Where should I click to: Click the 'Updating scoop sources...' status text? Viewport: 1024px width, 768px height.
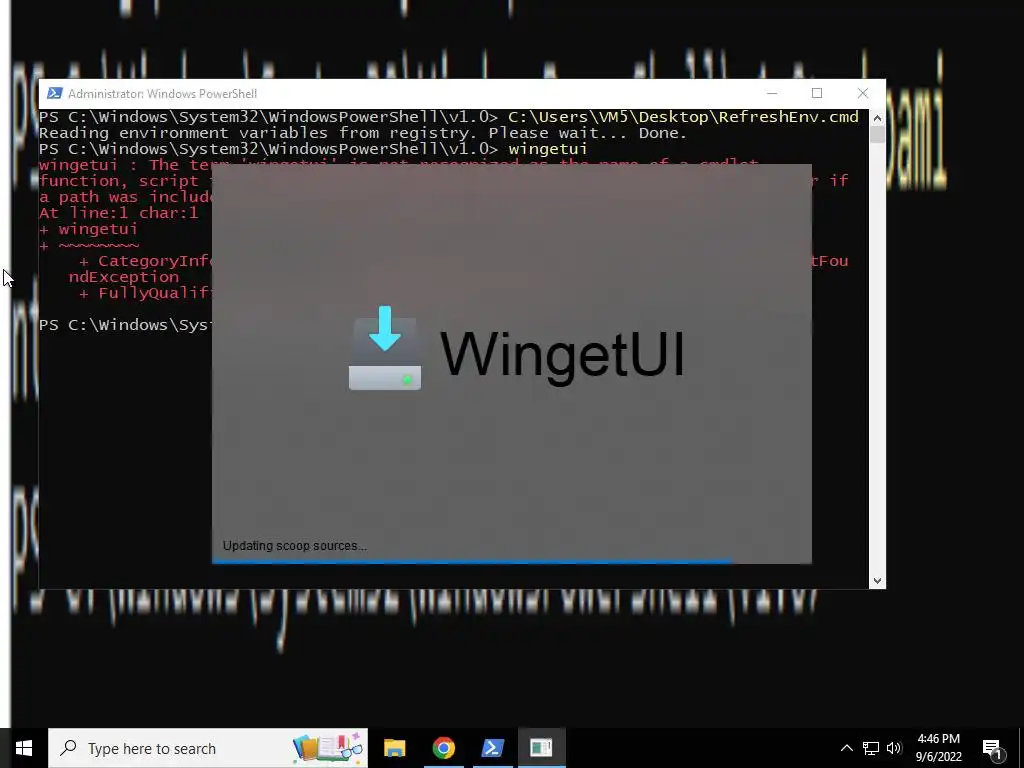(x=295, y=546)
